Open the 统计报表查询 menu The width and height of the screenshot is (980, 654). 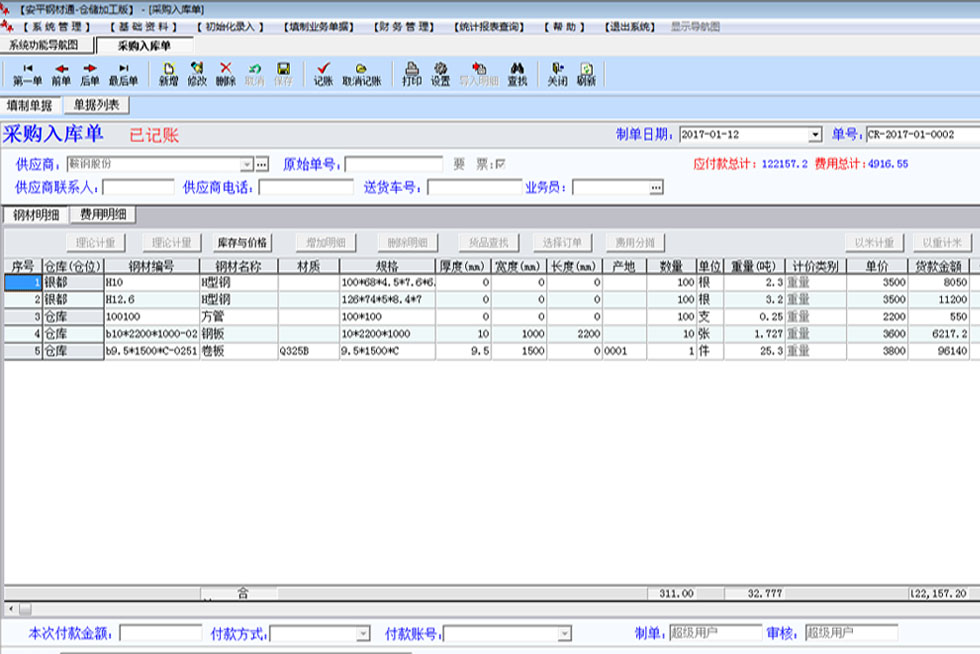coord(489,27)
